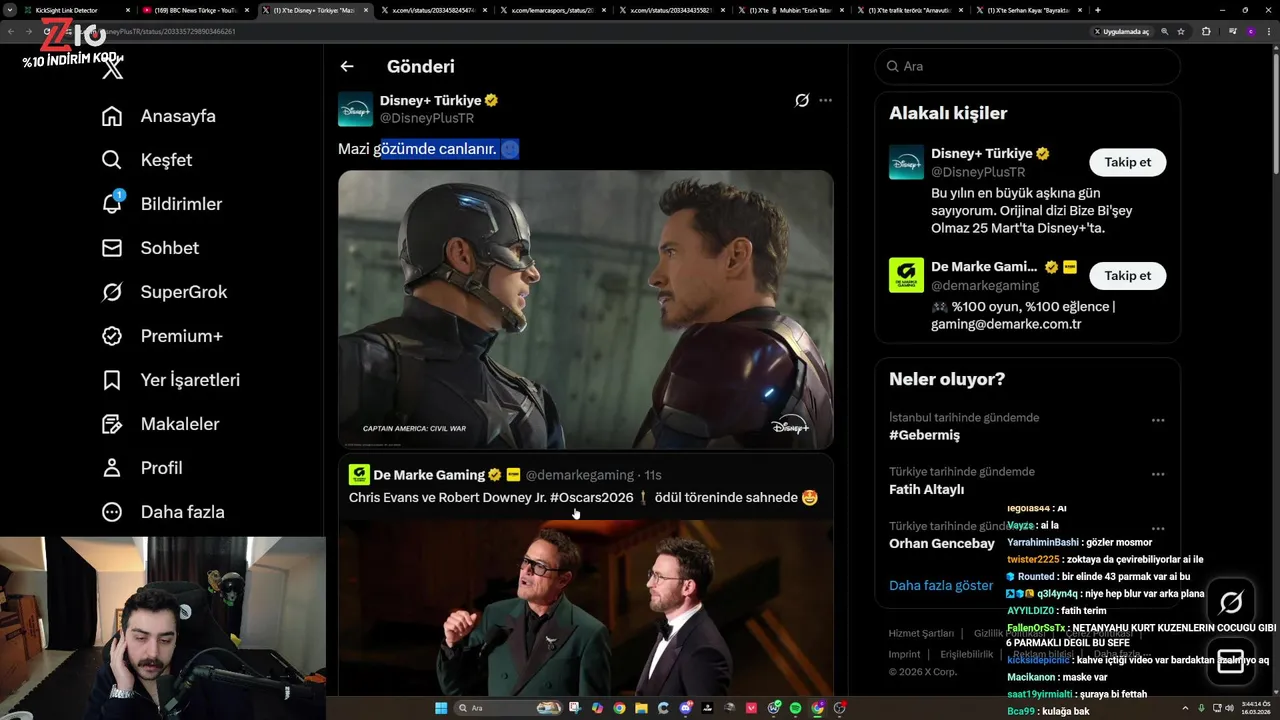1280x720 pixels.
Task: Switch to the Serhan Kaya Bayraktar tab
Action: [x=1028, y=10]
